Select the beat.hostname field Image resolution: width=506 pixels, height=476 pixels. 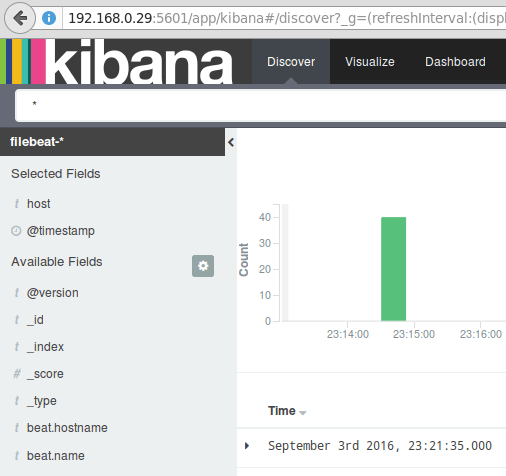67,428
